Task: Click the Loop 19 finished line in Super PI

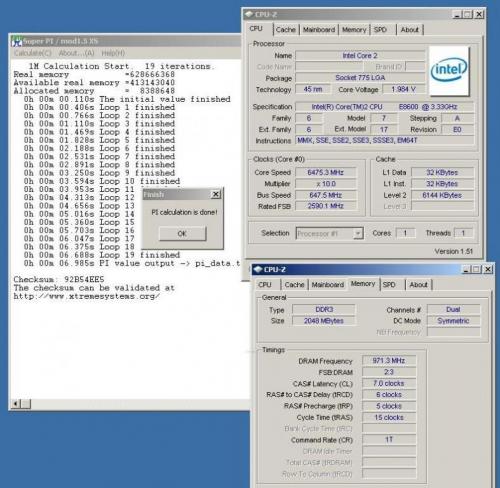Action: click(102, 255)
